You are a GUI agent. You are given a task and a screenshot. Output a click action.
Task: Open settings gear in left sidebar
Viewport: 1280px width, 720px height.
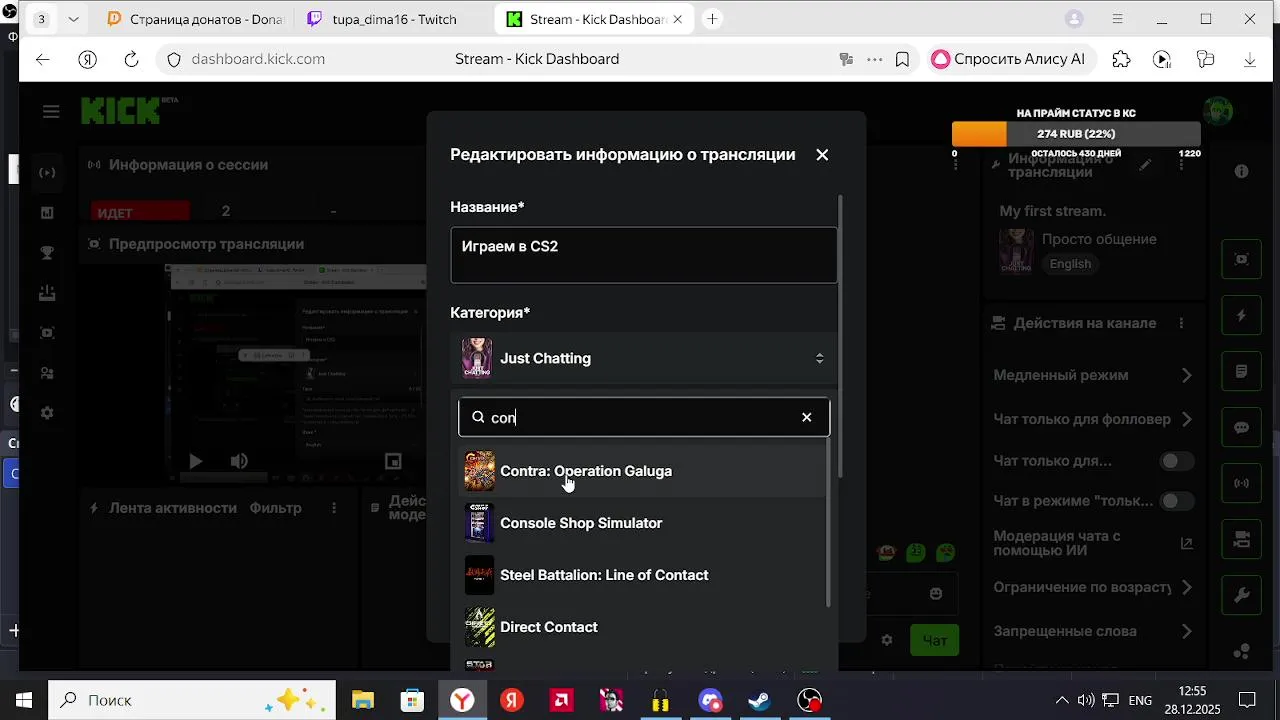tap(47, 413)
